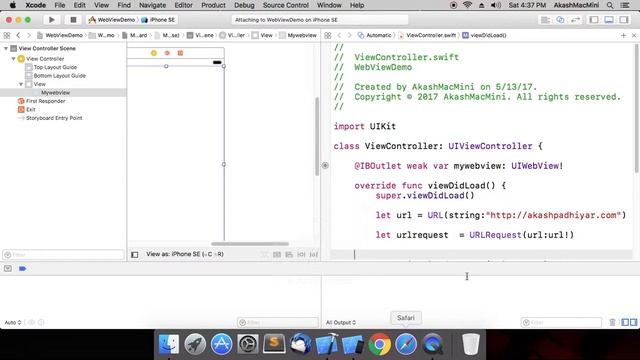Open the File menu
Screen dimensions: 640x360
point(60,5)
